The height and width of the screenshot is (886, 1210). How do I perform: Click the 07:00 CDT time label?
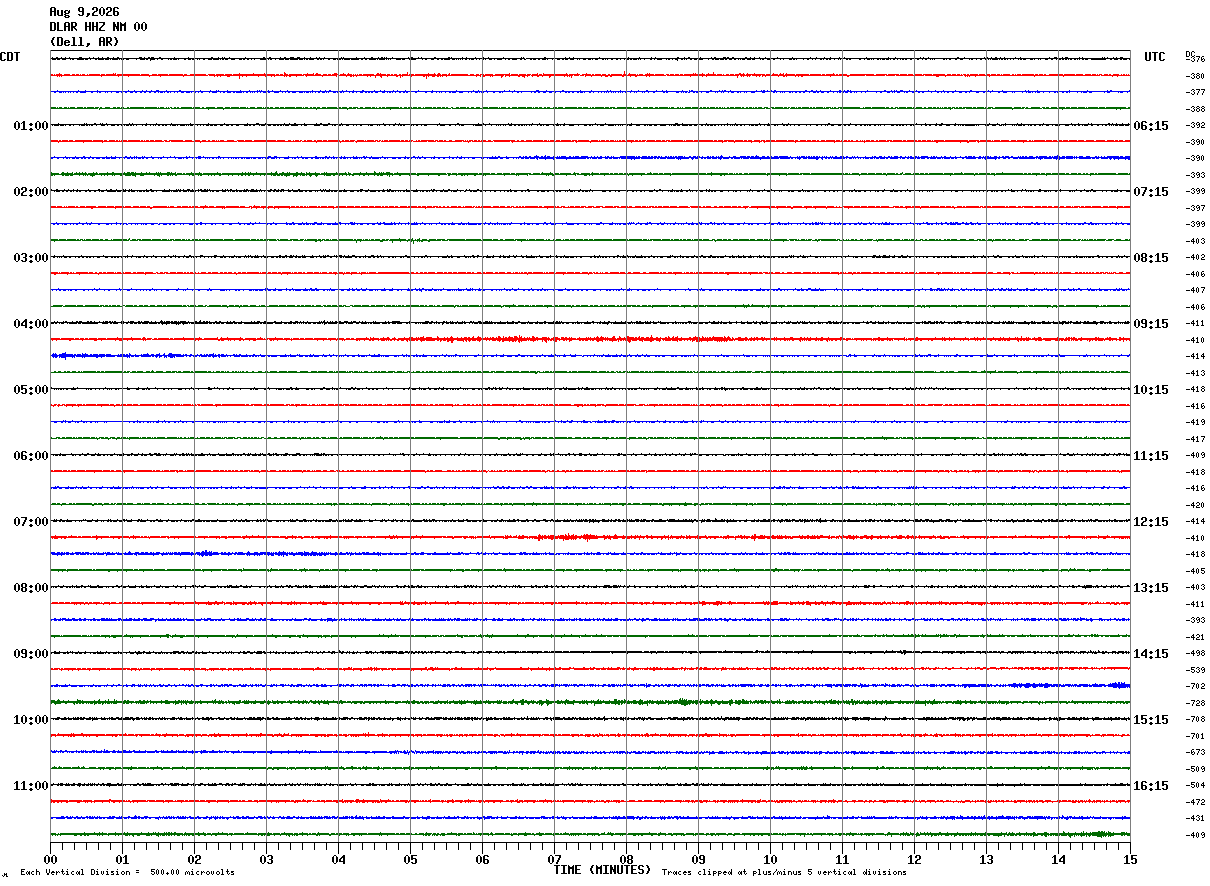pyautogui.click(x=31, y=522)
